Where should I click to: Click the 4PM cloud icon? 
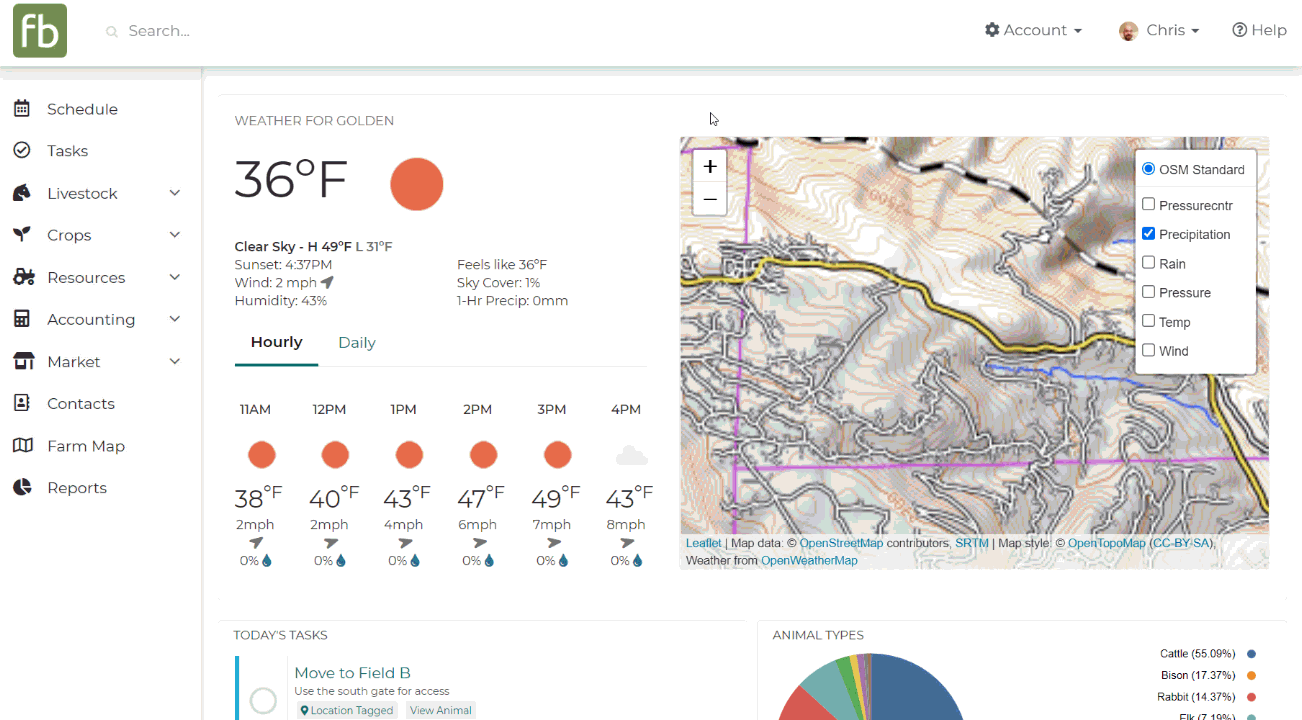pos(631,456)
